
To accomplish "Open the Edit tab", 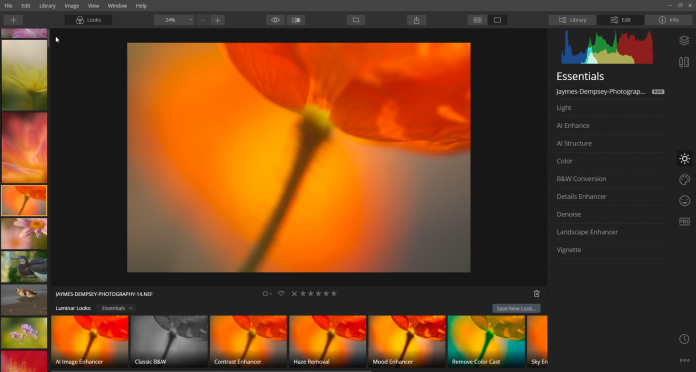I will [621, 20].
